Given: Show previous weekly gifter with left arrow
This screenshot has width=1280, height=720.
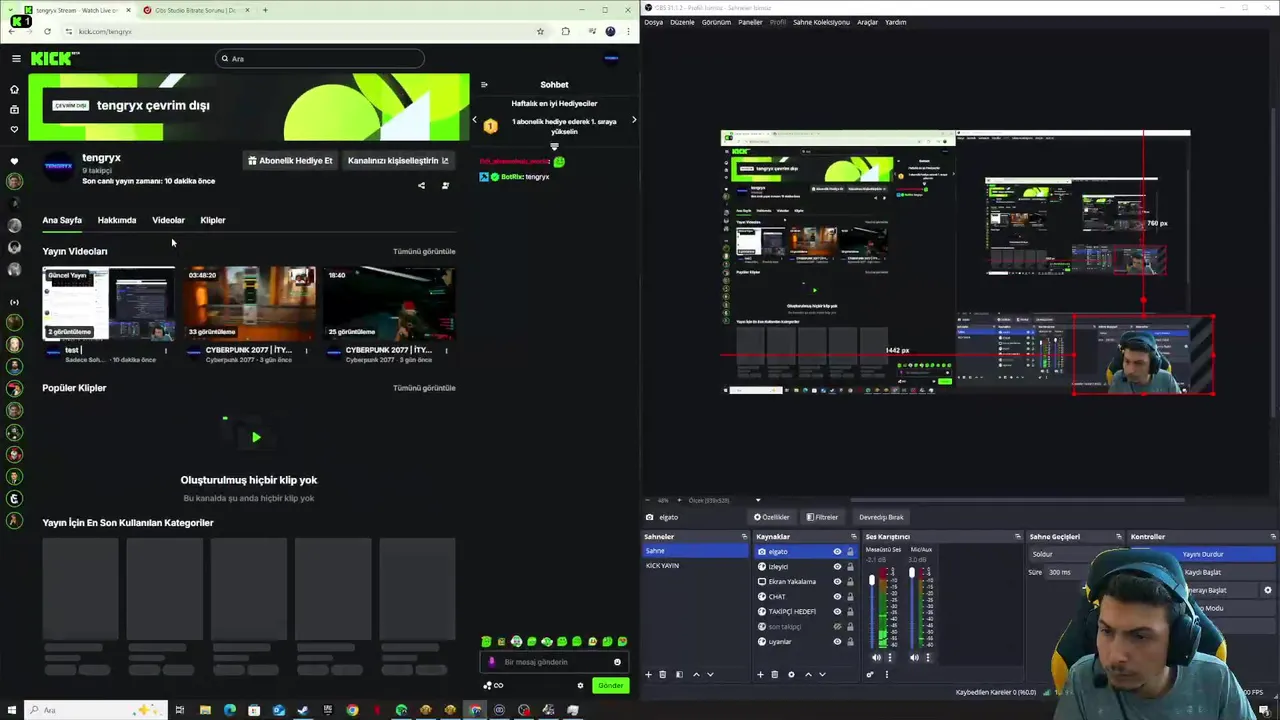Looking at the screenshot, I should (x=475, y=120).
